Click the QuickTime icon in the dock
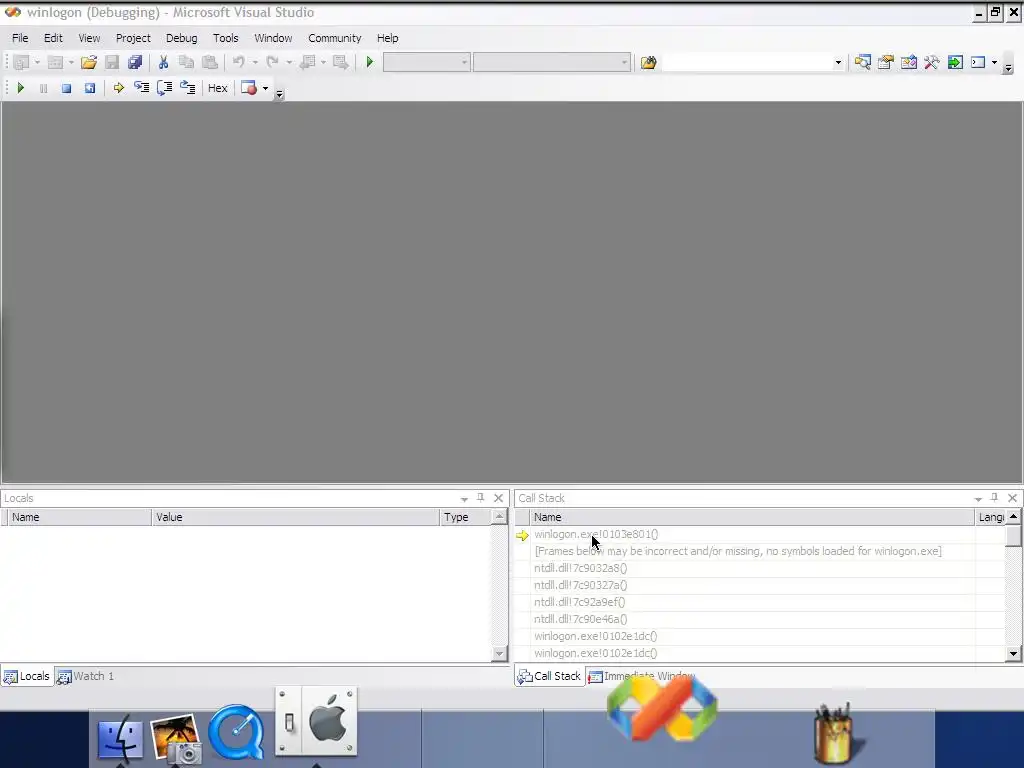 click(x=236, y=732)
